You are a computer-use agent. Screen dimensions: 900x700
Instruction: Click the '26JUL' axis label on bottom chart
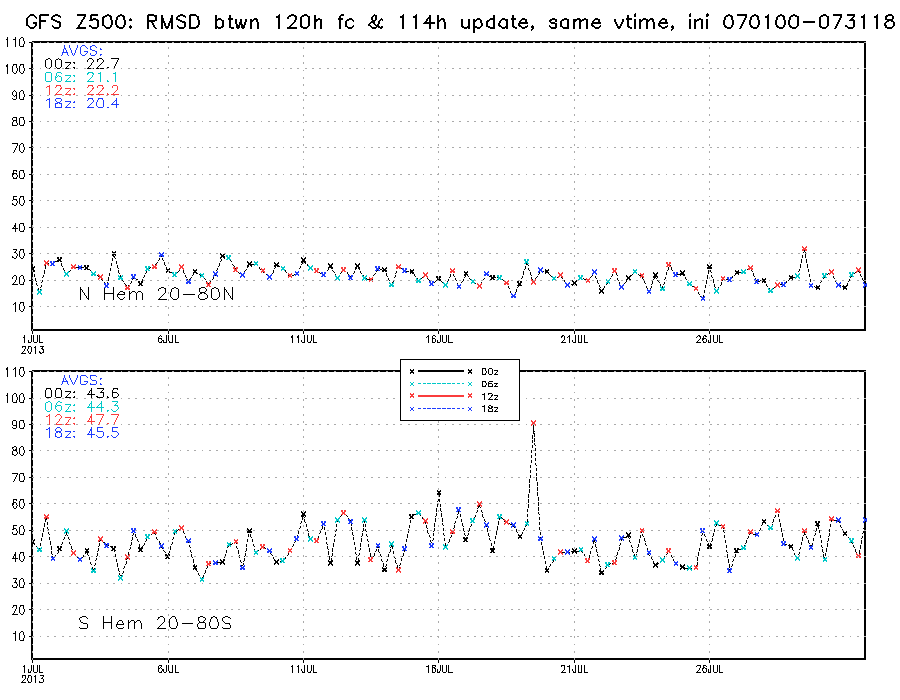tap(710, 669)
